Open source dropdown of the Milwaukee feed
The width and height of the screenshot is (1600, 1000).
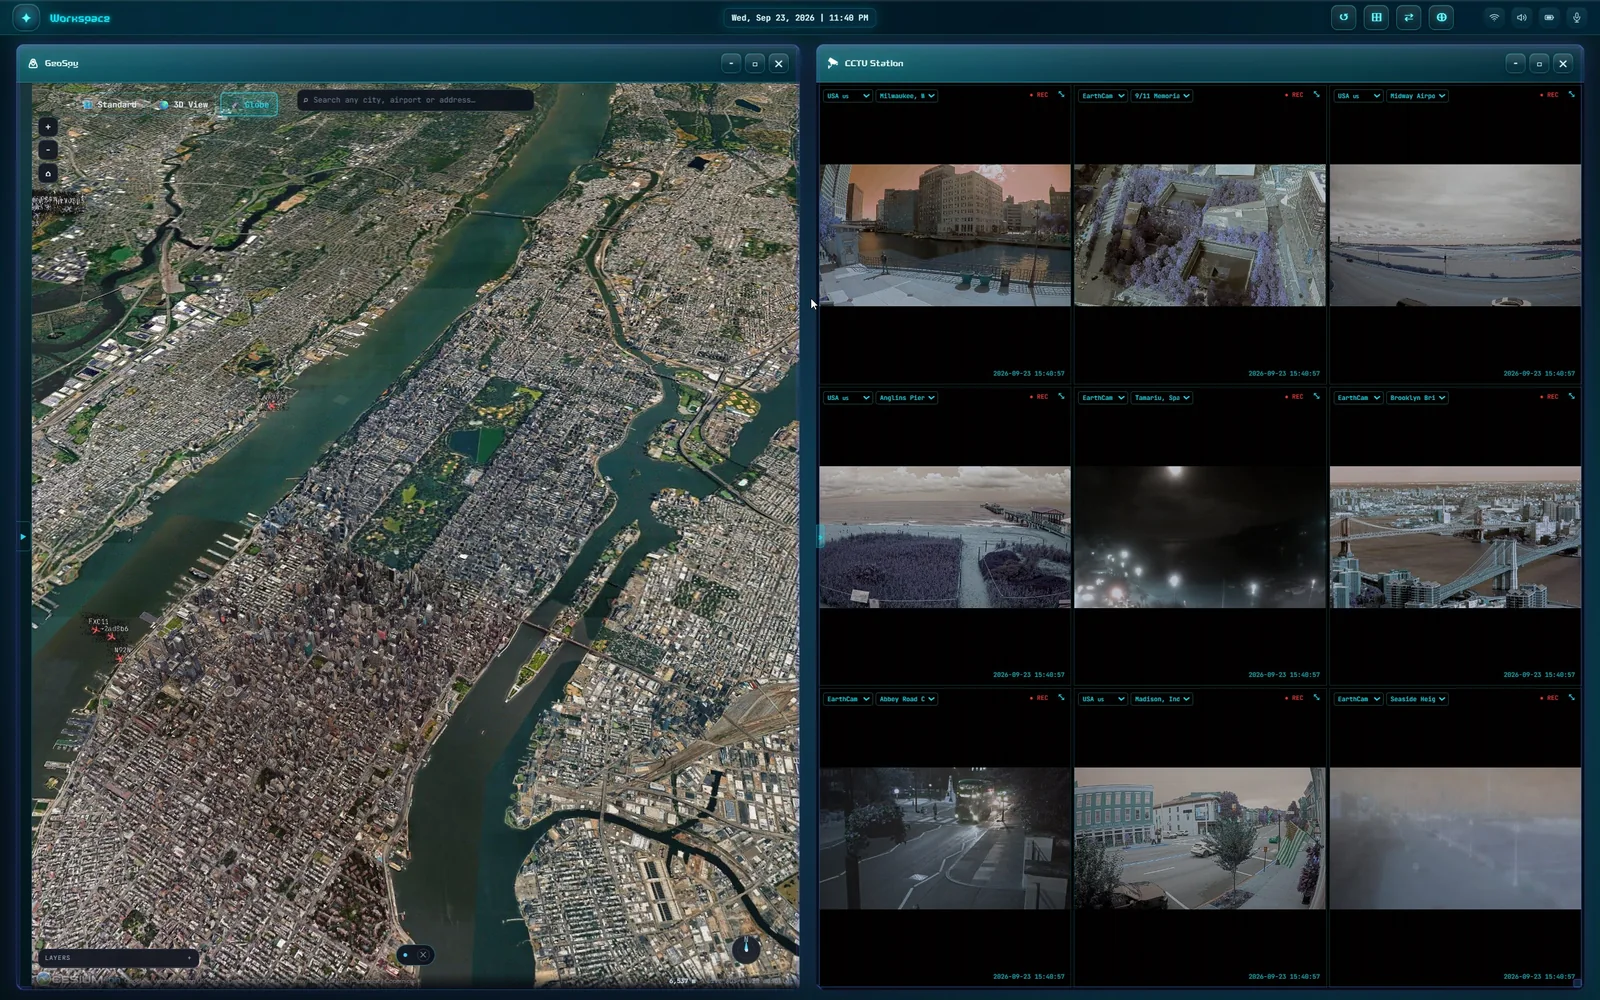point(848,96)
